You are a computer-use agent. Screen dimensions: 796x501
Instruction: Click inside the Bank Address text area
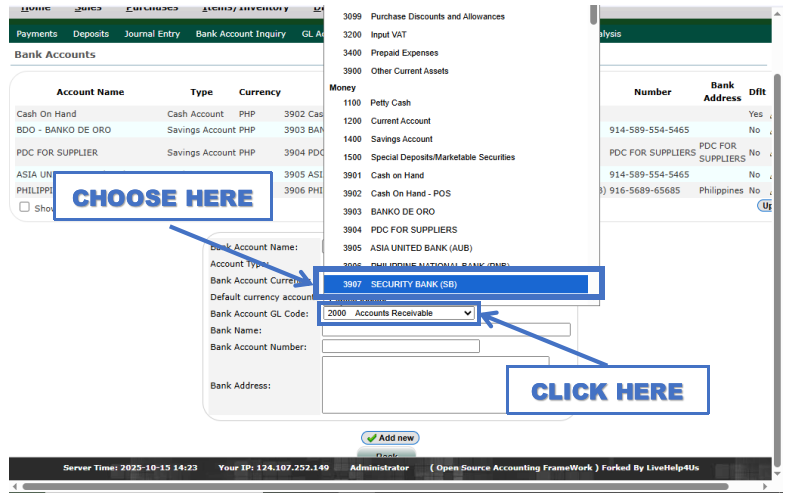(435, 384)
